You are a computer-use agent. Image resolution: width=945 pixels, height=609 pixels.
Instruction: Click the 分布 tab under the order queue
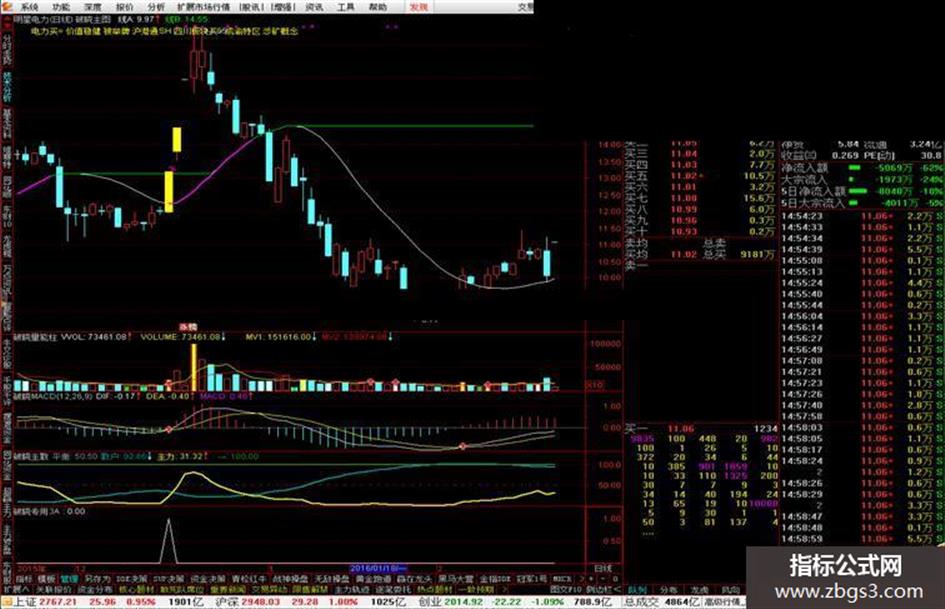tap(668, 589)
